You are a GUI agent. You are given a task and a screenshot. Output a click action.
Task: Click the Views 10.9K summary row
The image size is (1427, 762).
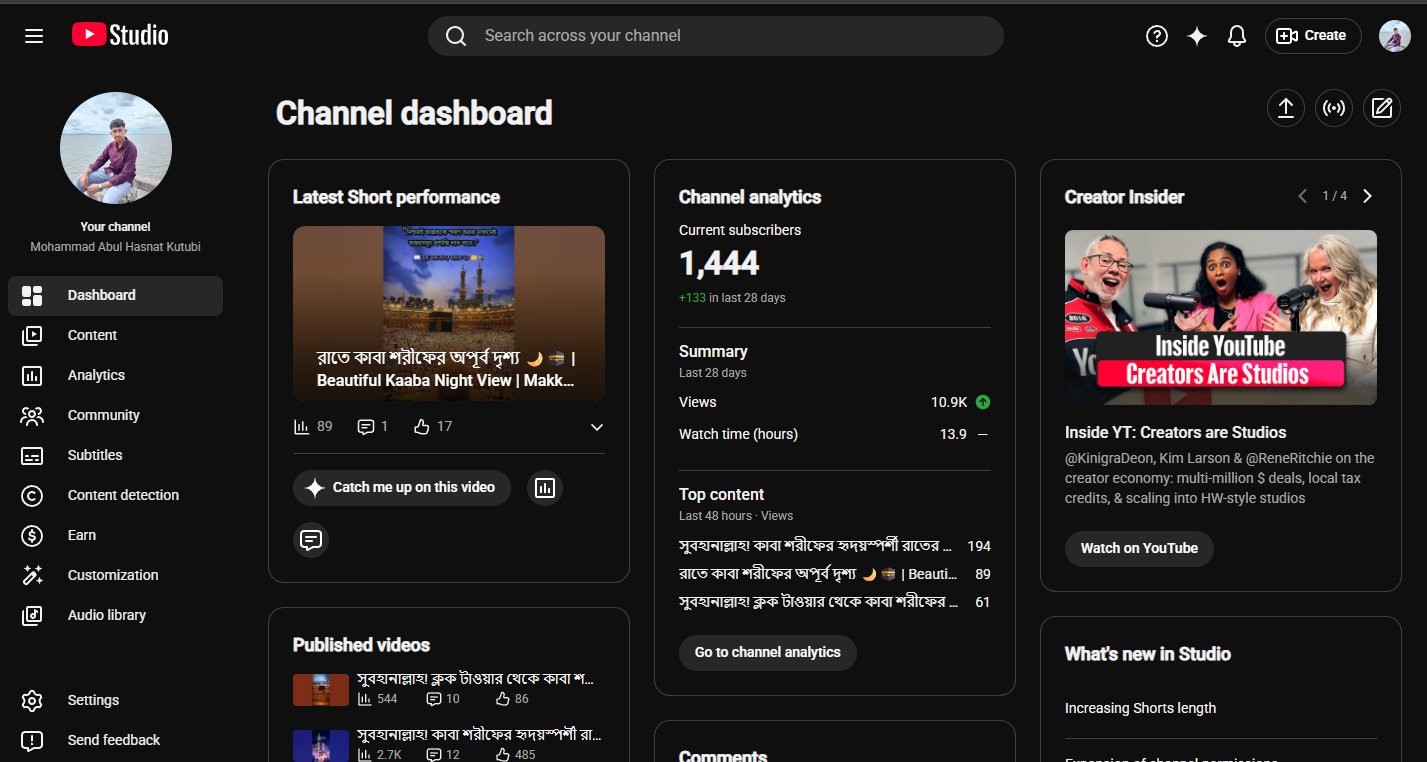click(835, 402)
